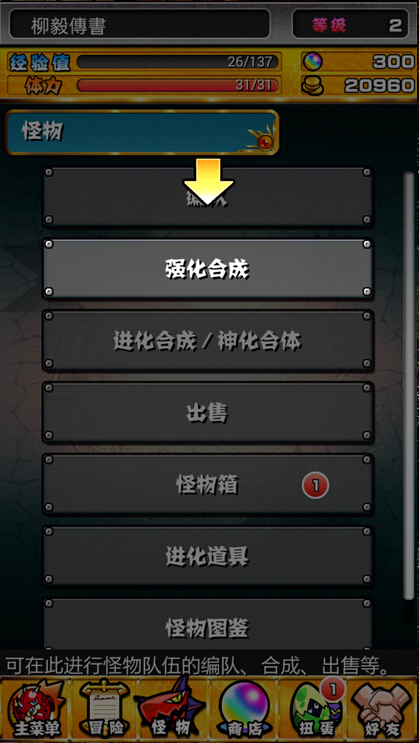419x743 pixels.
Task: Click the 体力 stamina red bar
Action: click(x=178, y=85)
